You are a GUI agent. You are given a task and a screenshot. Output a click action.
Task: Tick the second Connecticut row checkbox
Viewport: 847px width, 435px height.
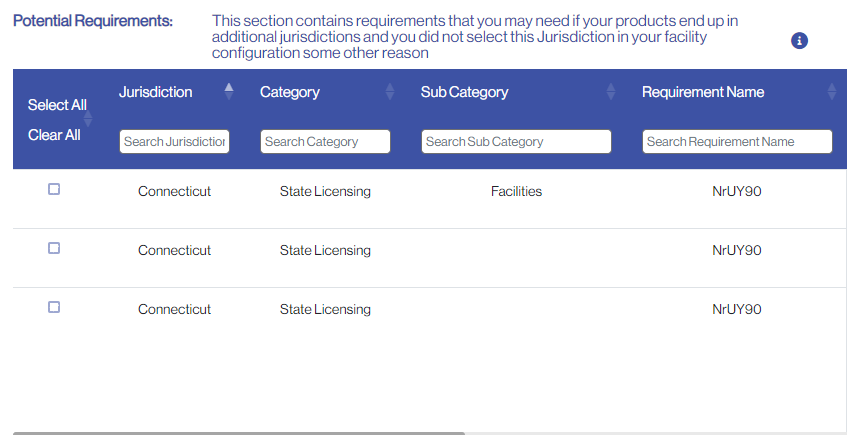pyautogui.click(x=54, y=248)
